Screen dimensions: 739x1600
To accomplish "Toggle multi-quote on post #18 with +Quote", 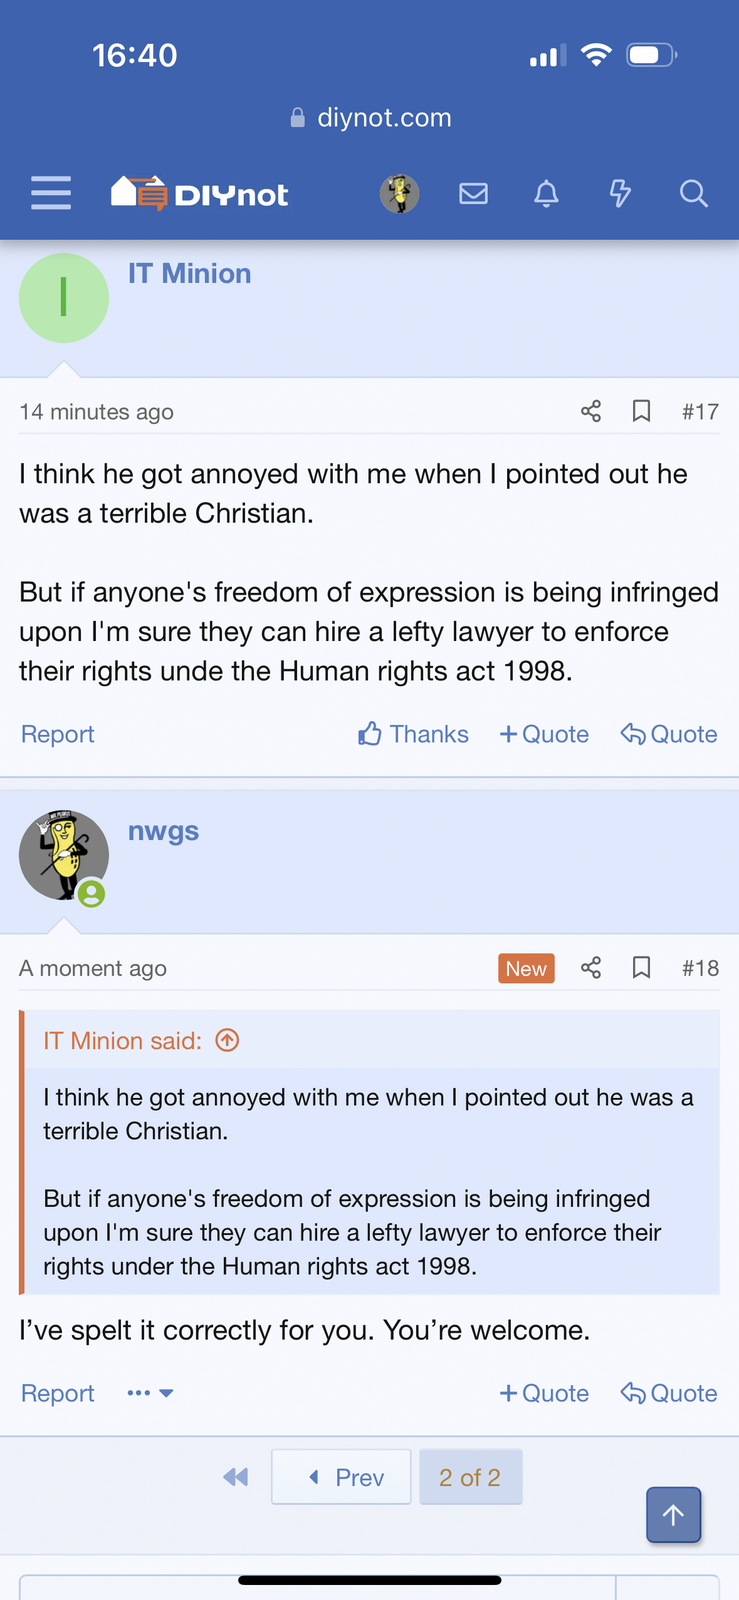I will 544,1393.
